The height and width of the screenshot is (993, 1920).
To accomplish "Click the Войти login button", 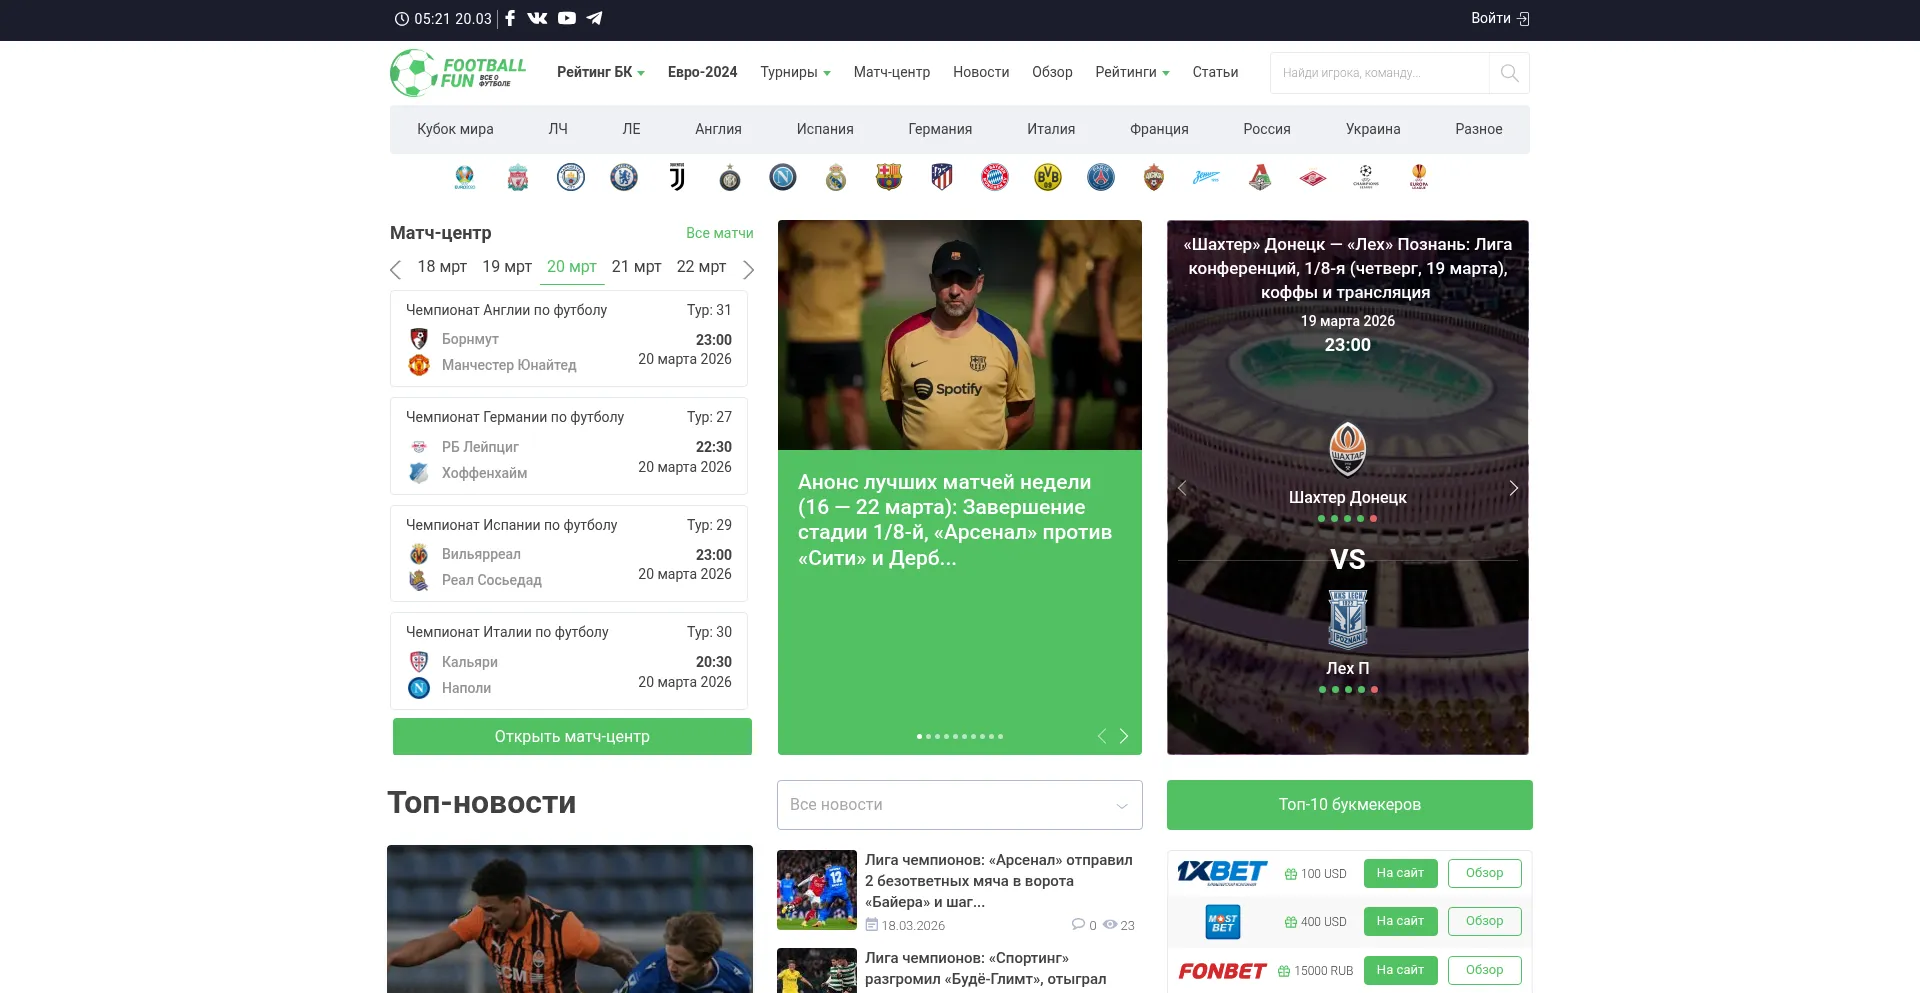I will point(1500,18).
